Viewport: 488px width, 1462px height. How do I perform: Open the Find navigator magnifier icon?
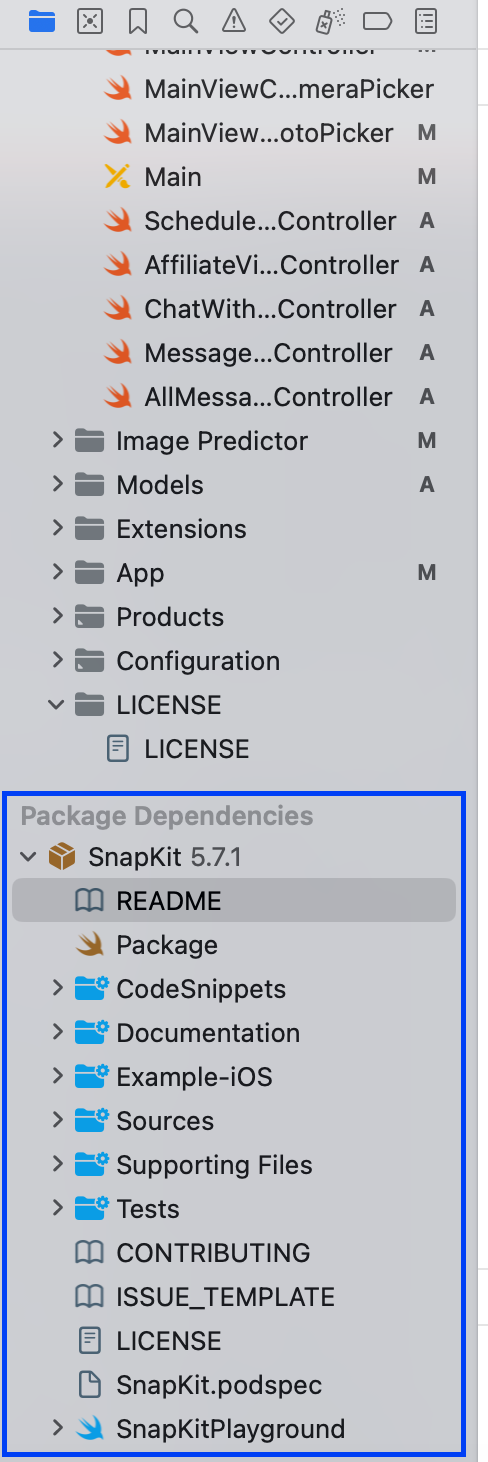185,20
